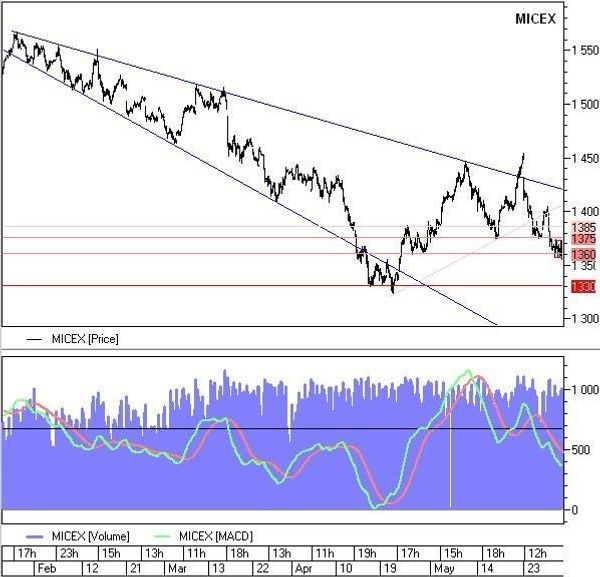Click the black Price legend line marker
The width and height of the screenshot is (600, 577).
point(34,339)
